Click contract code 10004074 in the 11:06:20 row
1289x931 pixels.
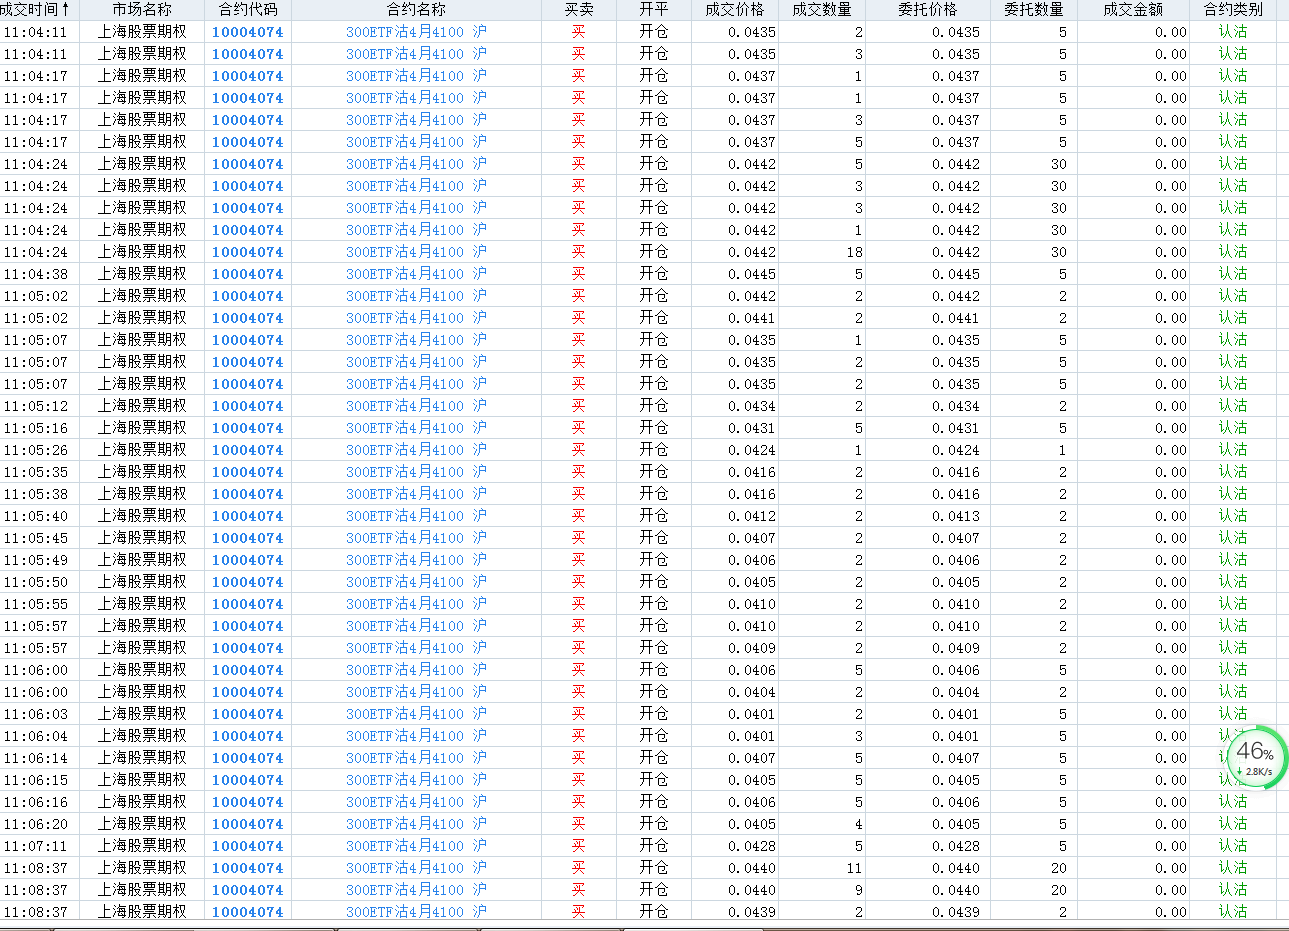coord(248,824)
